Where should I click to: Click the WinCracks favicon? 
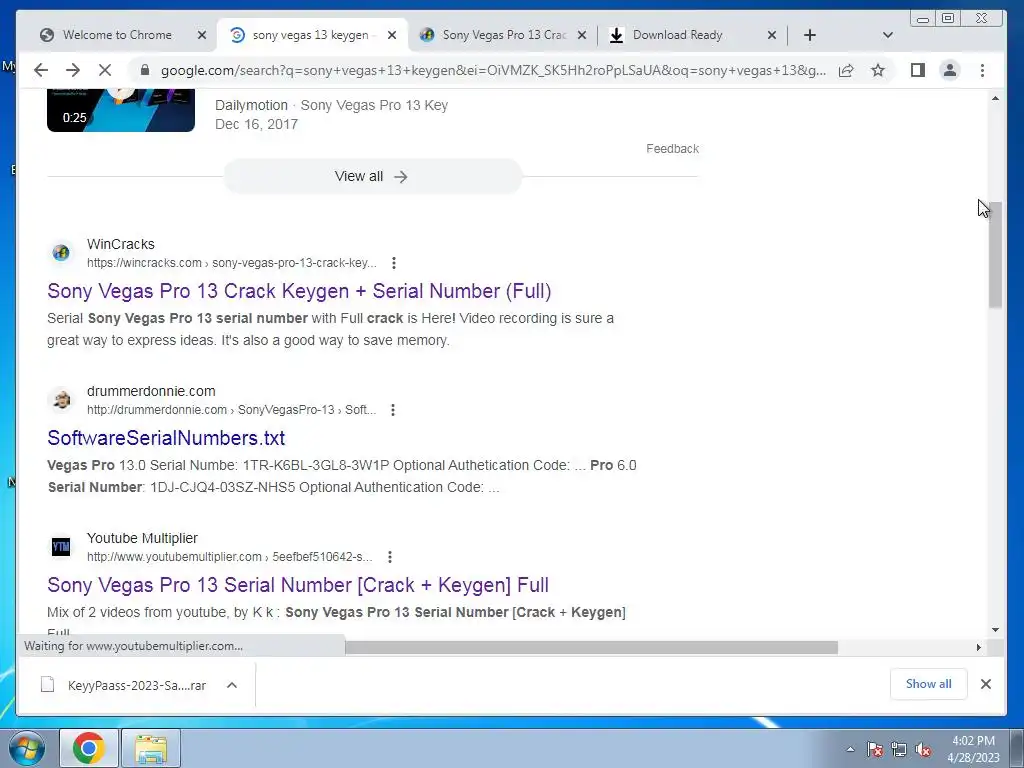click(61, 252)
